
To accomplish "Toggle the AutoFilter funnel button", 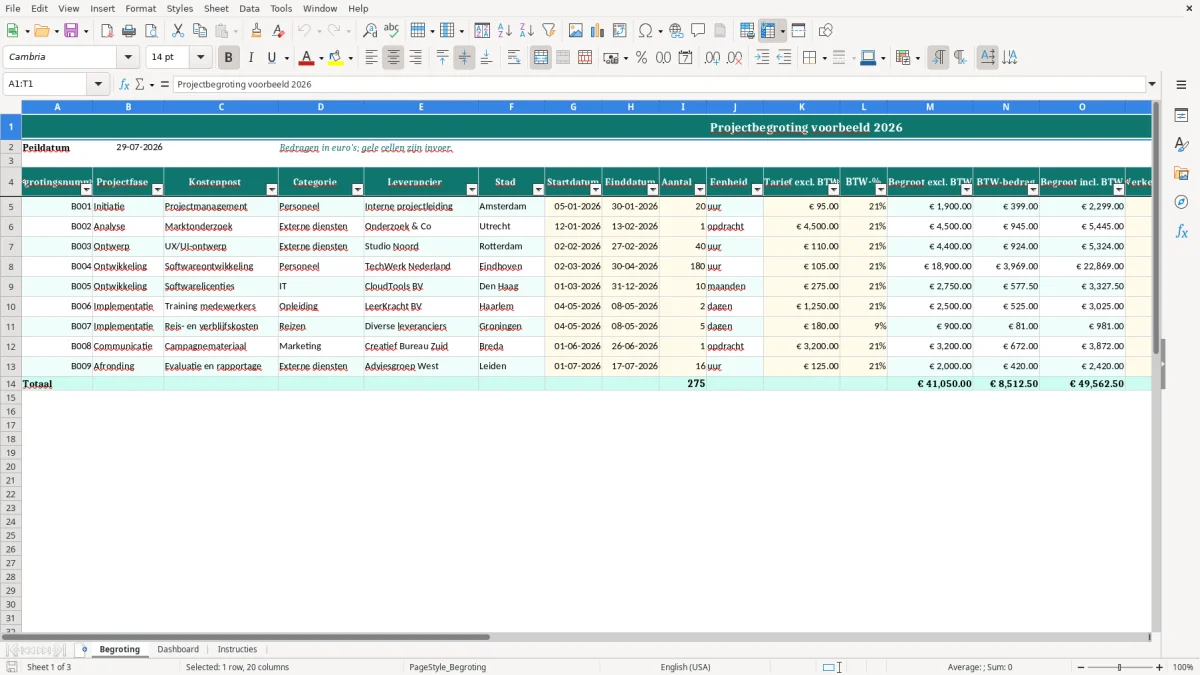I will point(549,31).
